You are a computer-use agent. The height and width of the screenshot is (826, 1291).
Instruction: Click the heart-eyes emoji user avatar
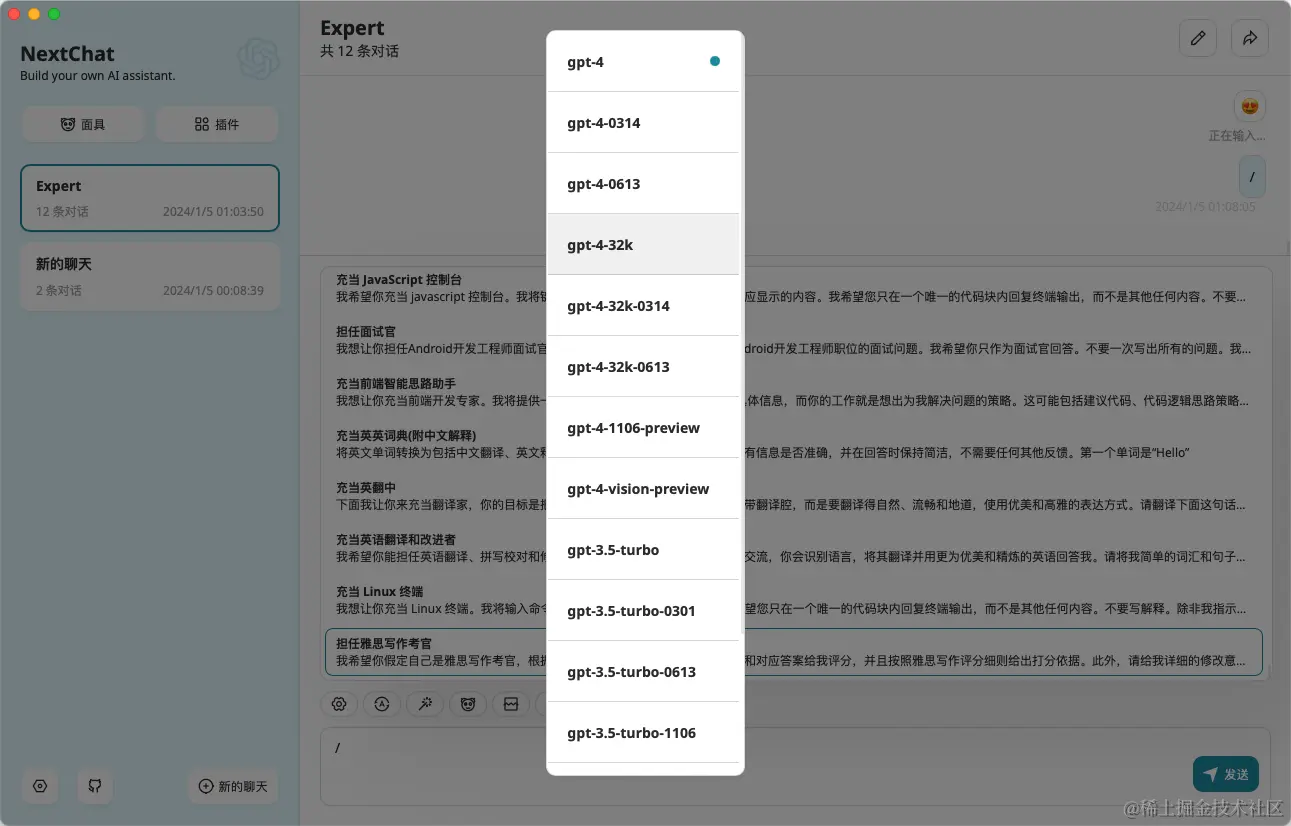[1249, 106]
